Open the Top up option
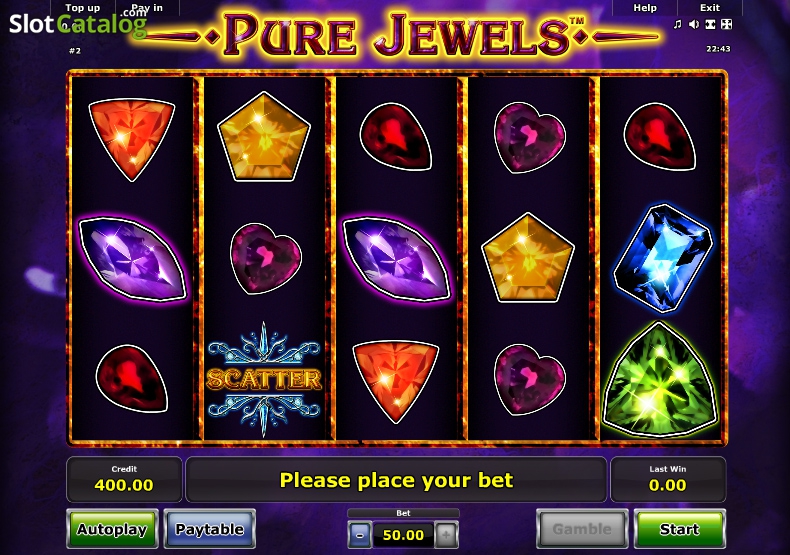The image size is (790, 555). click(83, 8)
